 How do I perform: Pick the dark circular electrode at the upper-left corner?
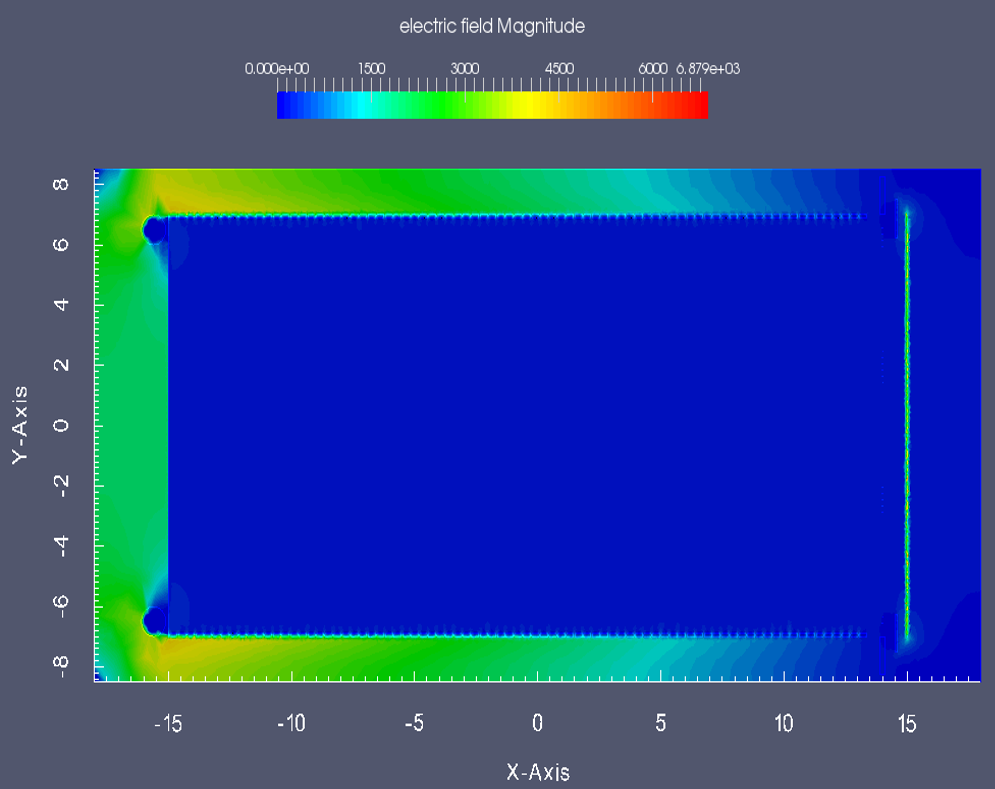[153, 229]
